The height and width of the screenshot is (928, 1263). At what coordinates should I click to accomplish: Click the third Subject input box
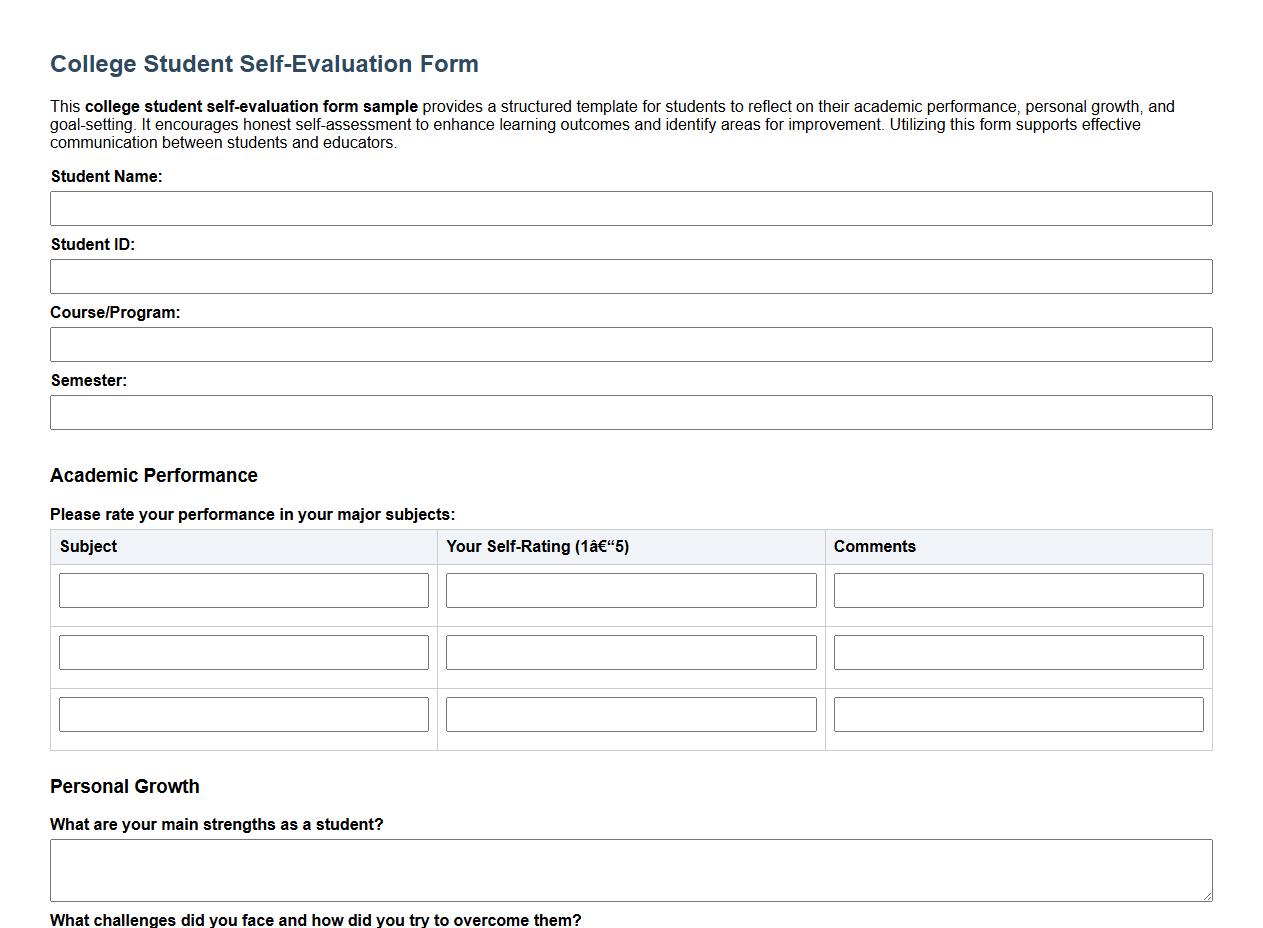(244, 714)
